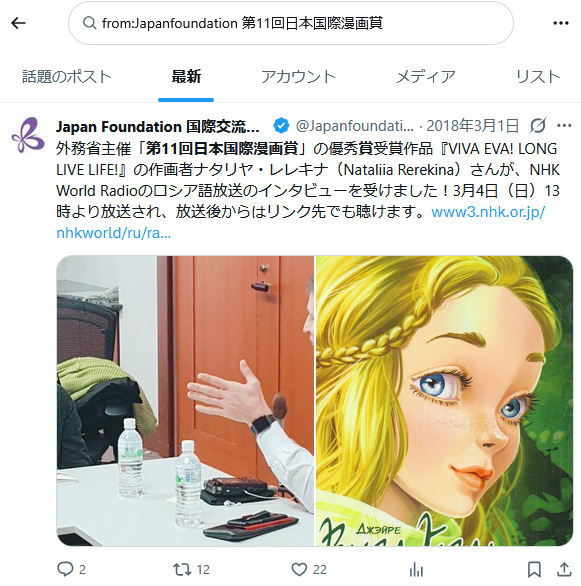The image size is (581, 586).
Task: Open the アカウント tab
Action: pos(299,77)
